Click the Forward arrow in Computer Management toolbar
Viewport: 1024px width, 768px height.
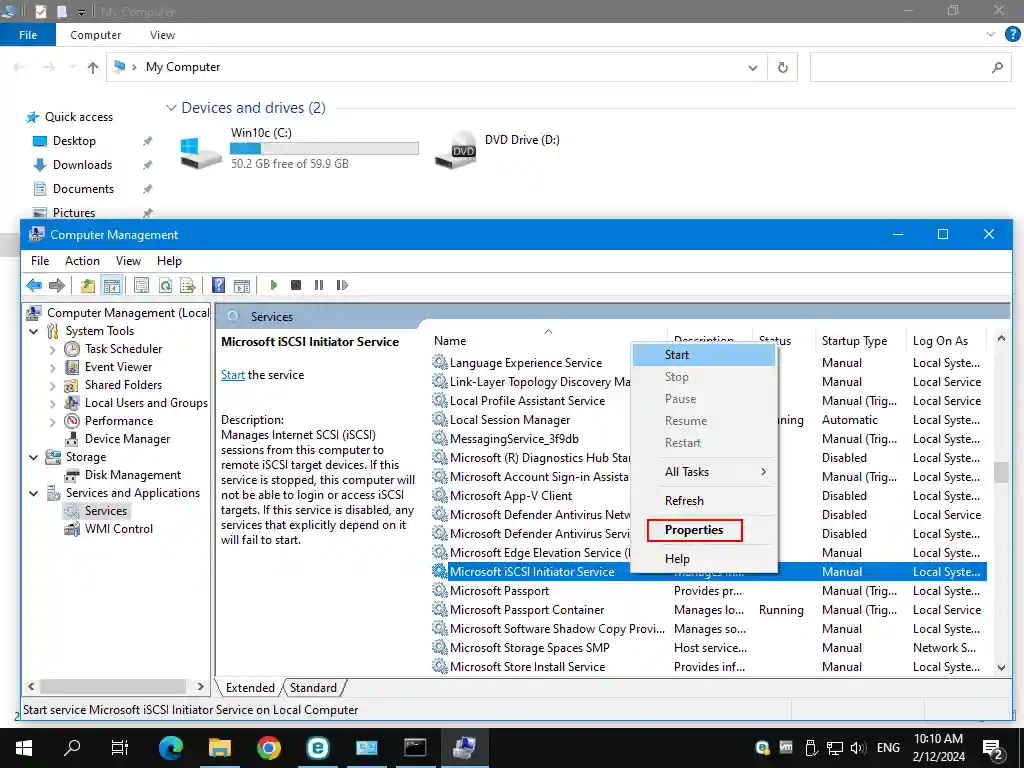(x=57, y=285)
